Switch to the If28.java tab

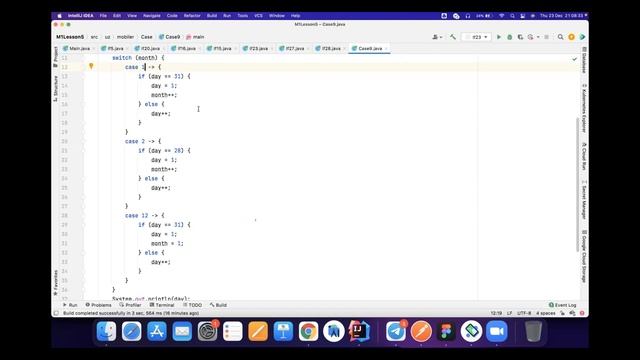331,48
